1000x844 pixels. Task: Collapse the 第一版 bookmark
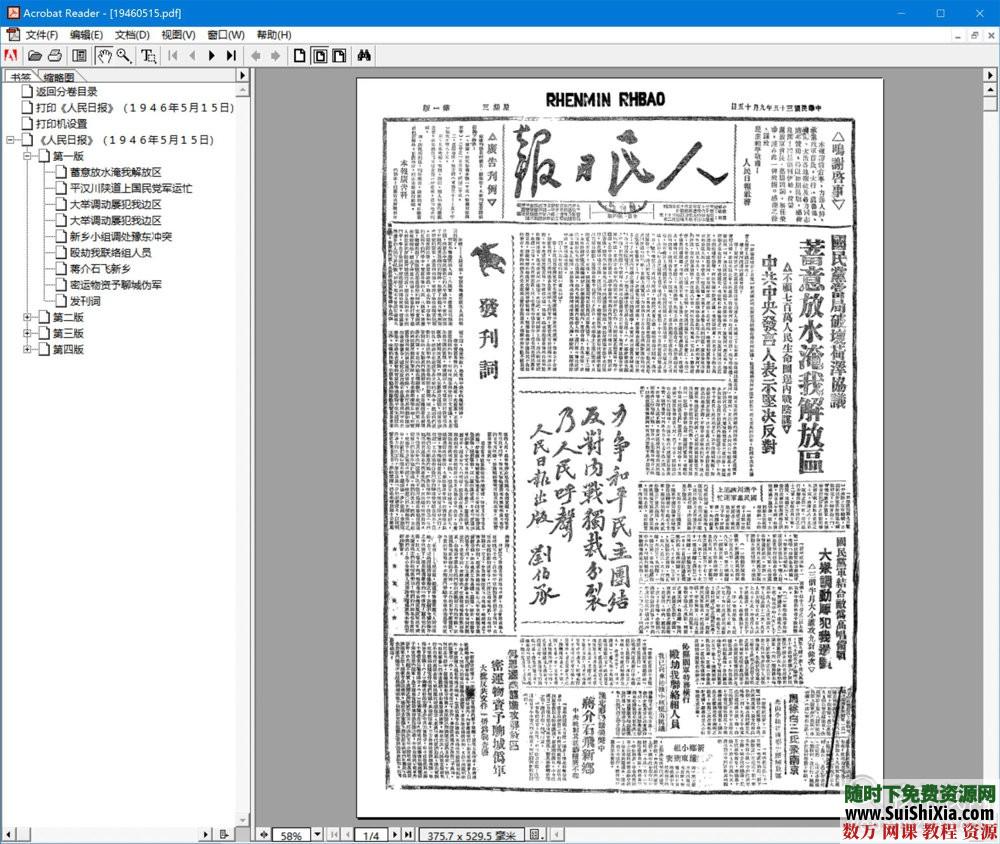30,155
